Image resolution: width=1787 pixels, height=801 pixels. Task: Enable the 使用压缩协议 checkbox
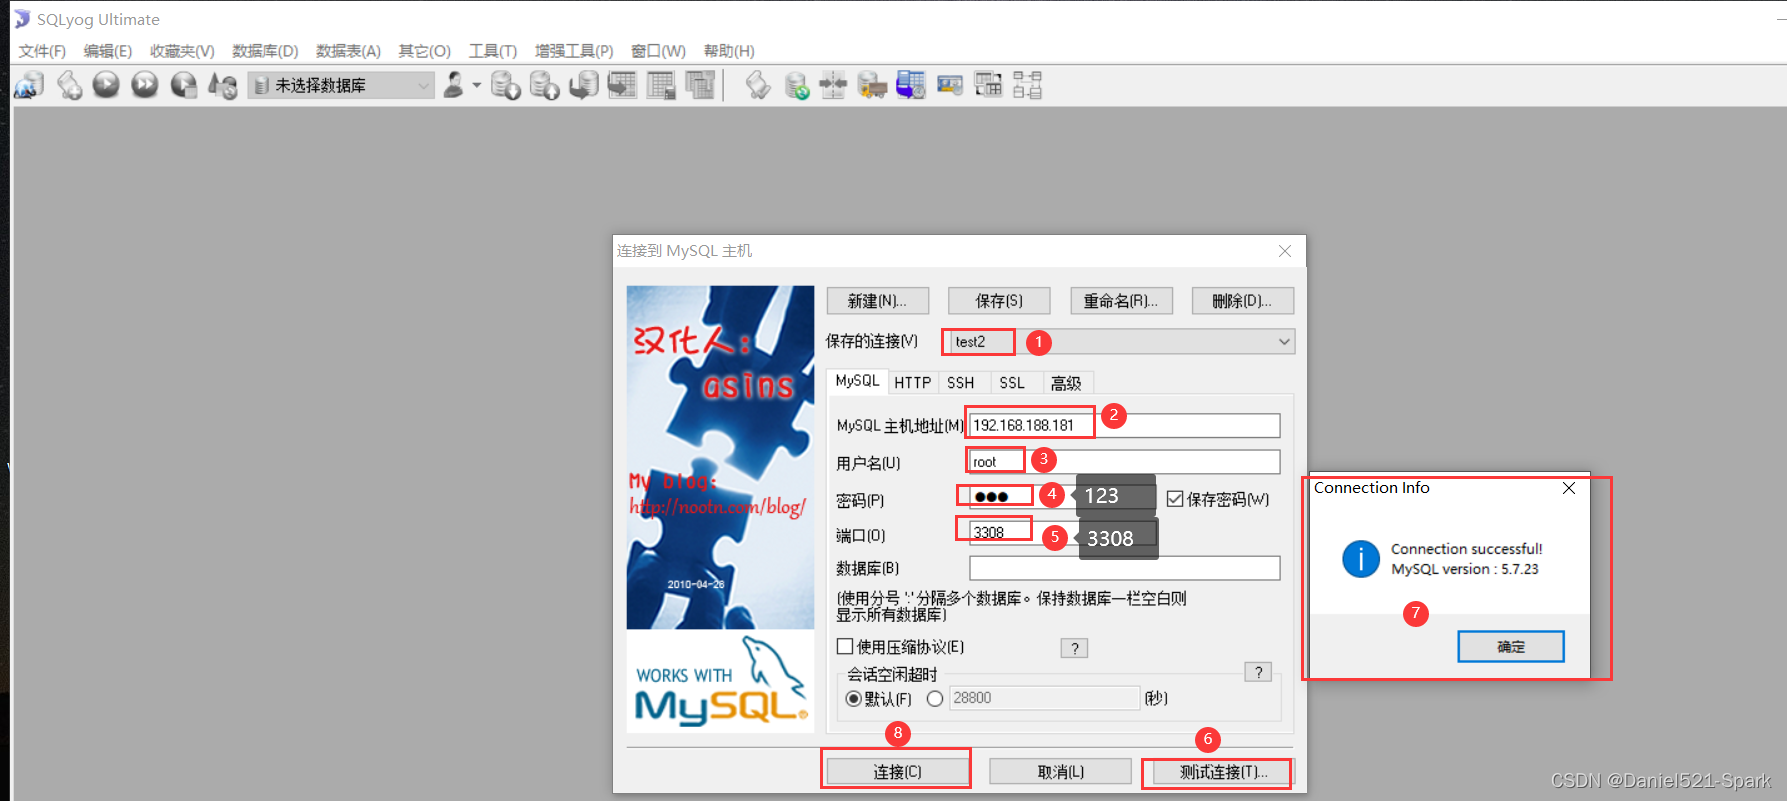pyautogui.click(x=845, y=647)
